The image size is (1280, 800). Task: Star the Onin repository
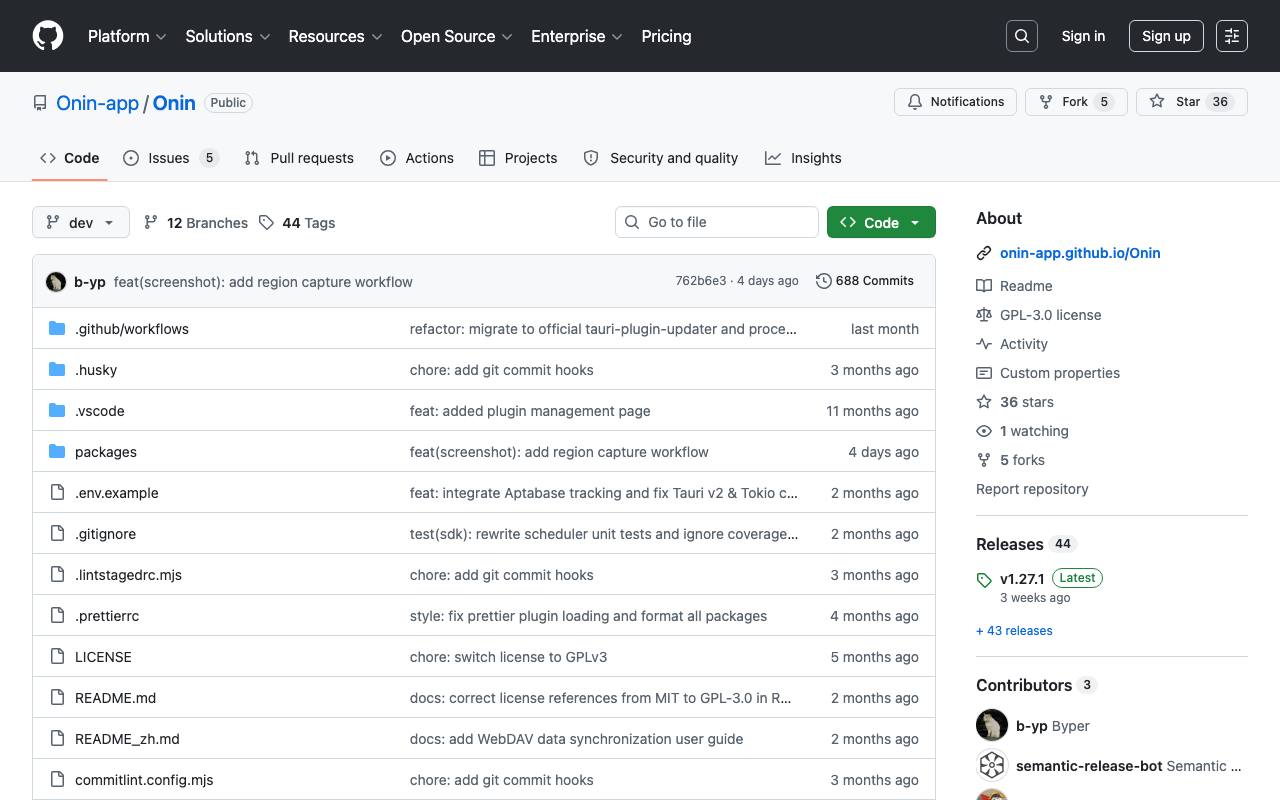tap(1192, 102)
